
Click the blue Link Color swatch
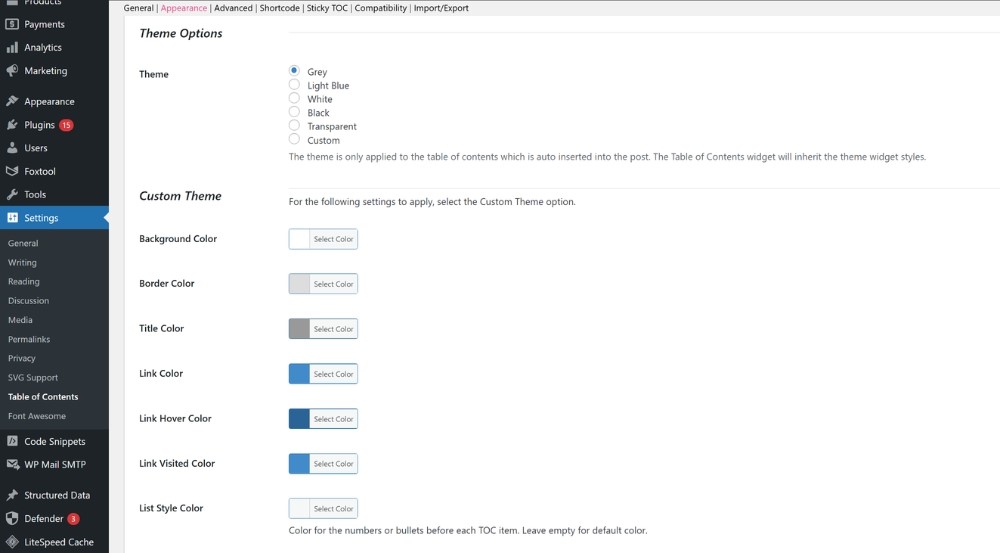(299, 374)
